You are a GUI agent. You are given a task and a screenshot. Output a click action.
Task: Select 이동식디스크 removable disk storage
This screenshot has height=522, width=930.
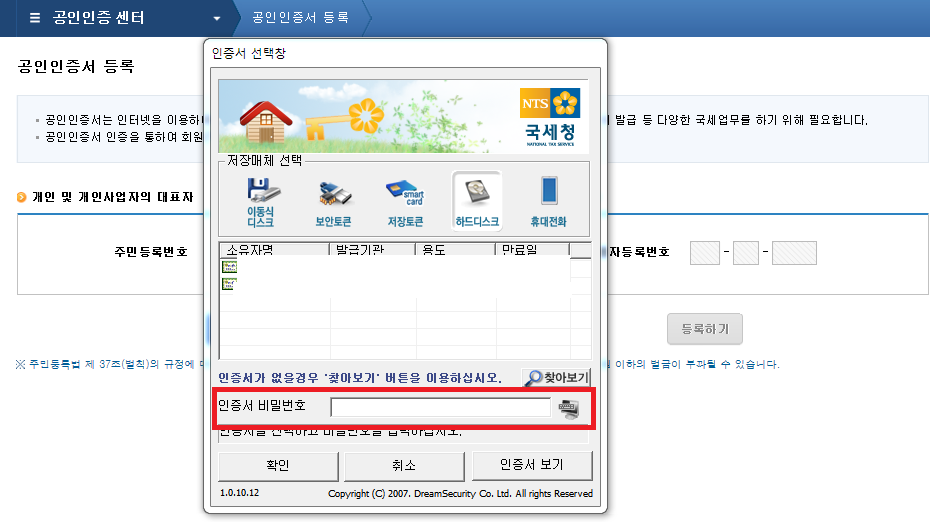click(260, 200)
